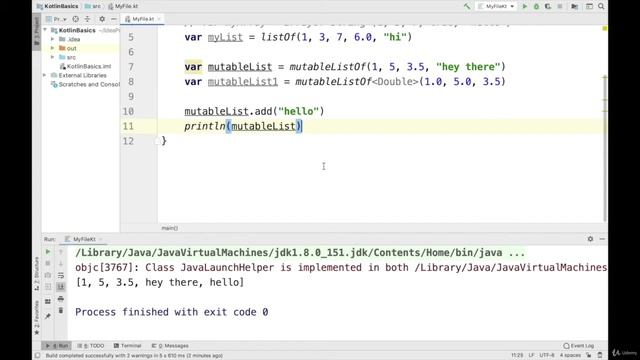The image size is (640, 360).
Task: Open the Project Structure dialog icon
Action: pos(575,6)
